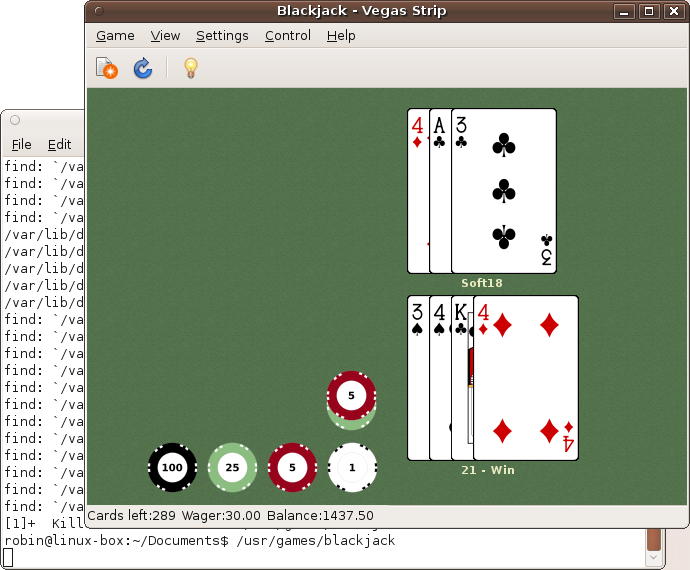Click the terminal command line "/usr/games/blackjack"
690x570 pixels.
coord(316,541)
